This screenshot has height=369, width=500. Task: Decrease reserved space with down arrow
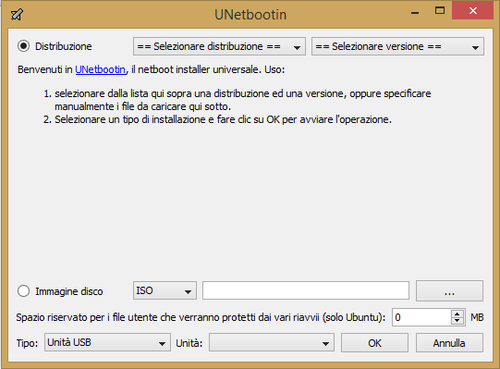coord(457,321)
